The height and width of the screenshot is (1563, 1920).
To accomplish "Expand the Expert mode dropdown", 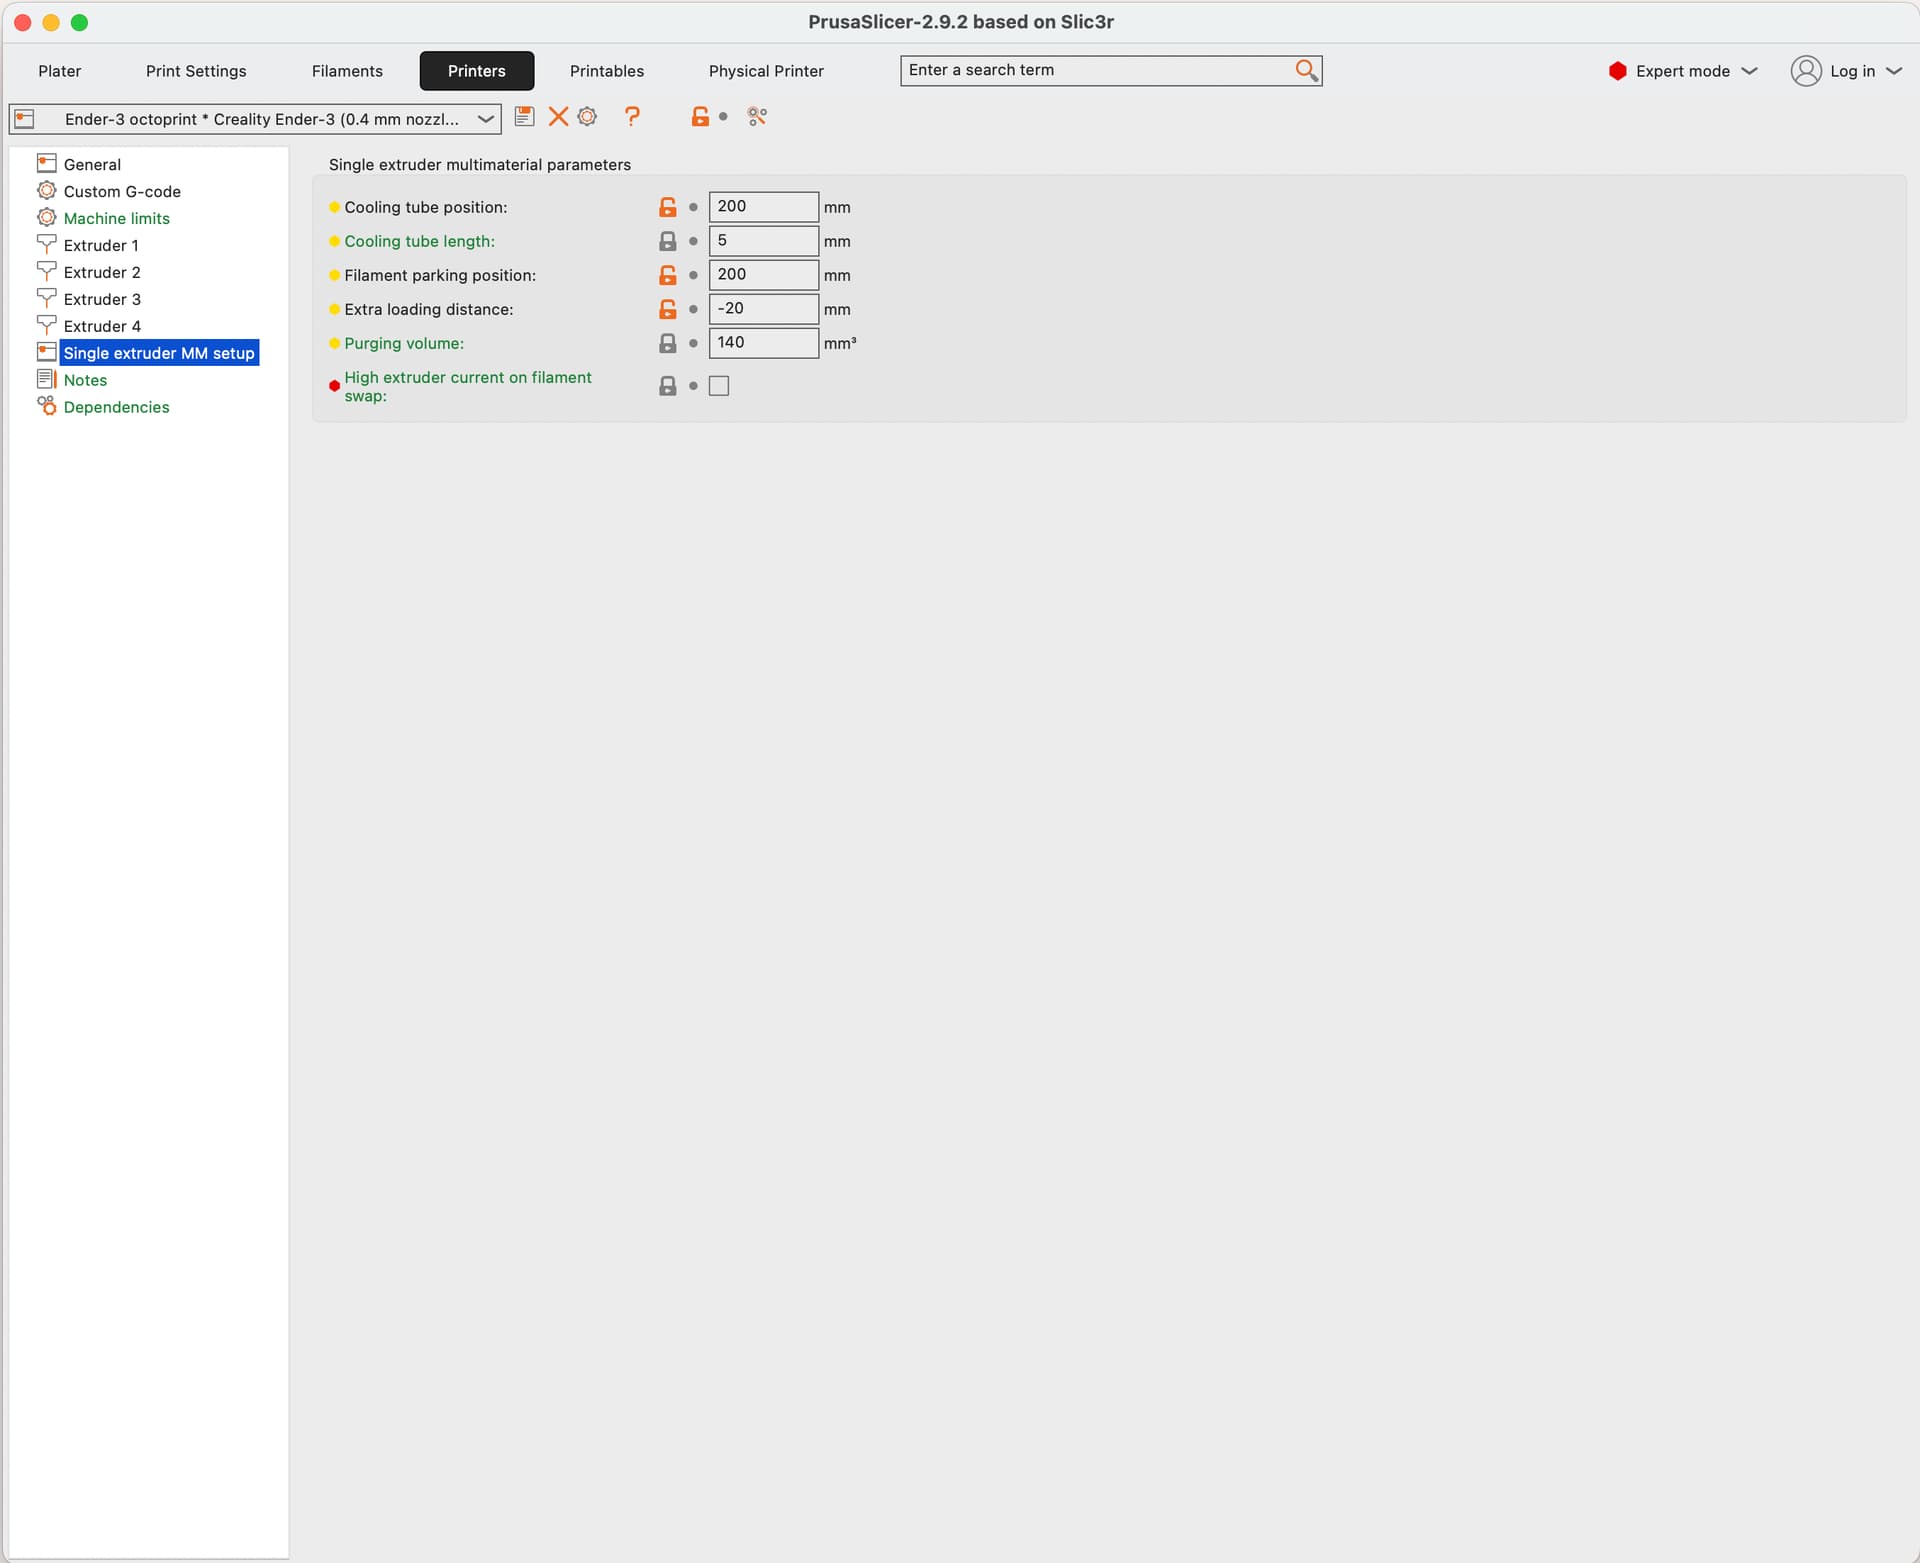I will (1749, 71).
